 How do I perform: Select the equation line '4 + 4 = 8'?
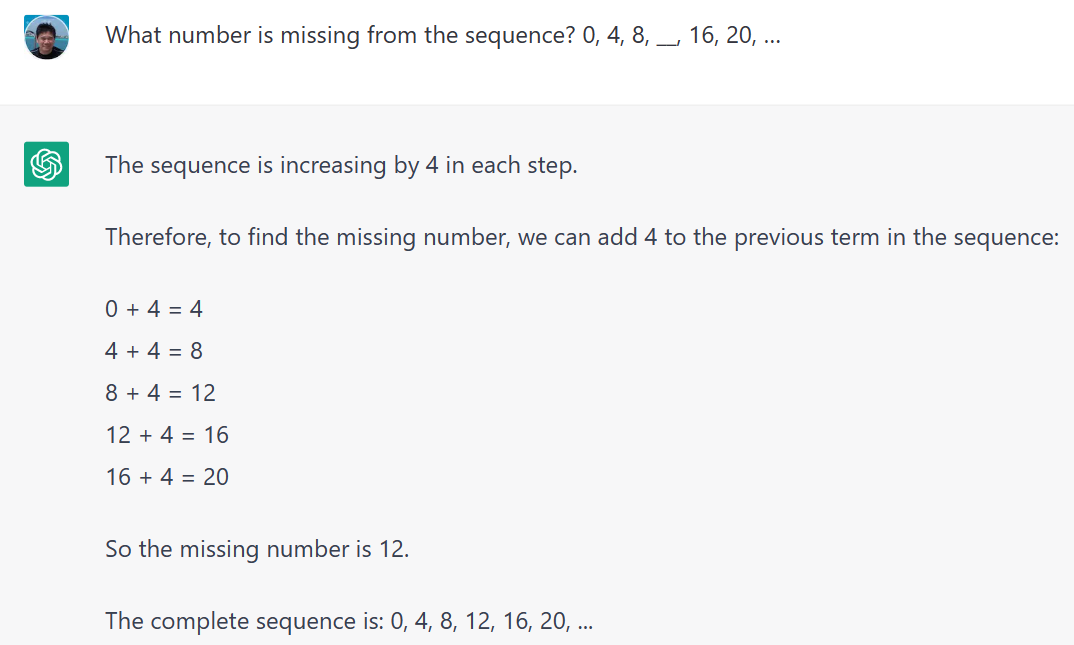[x=154, y=351]
